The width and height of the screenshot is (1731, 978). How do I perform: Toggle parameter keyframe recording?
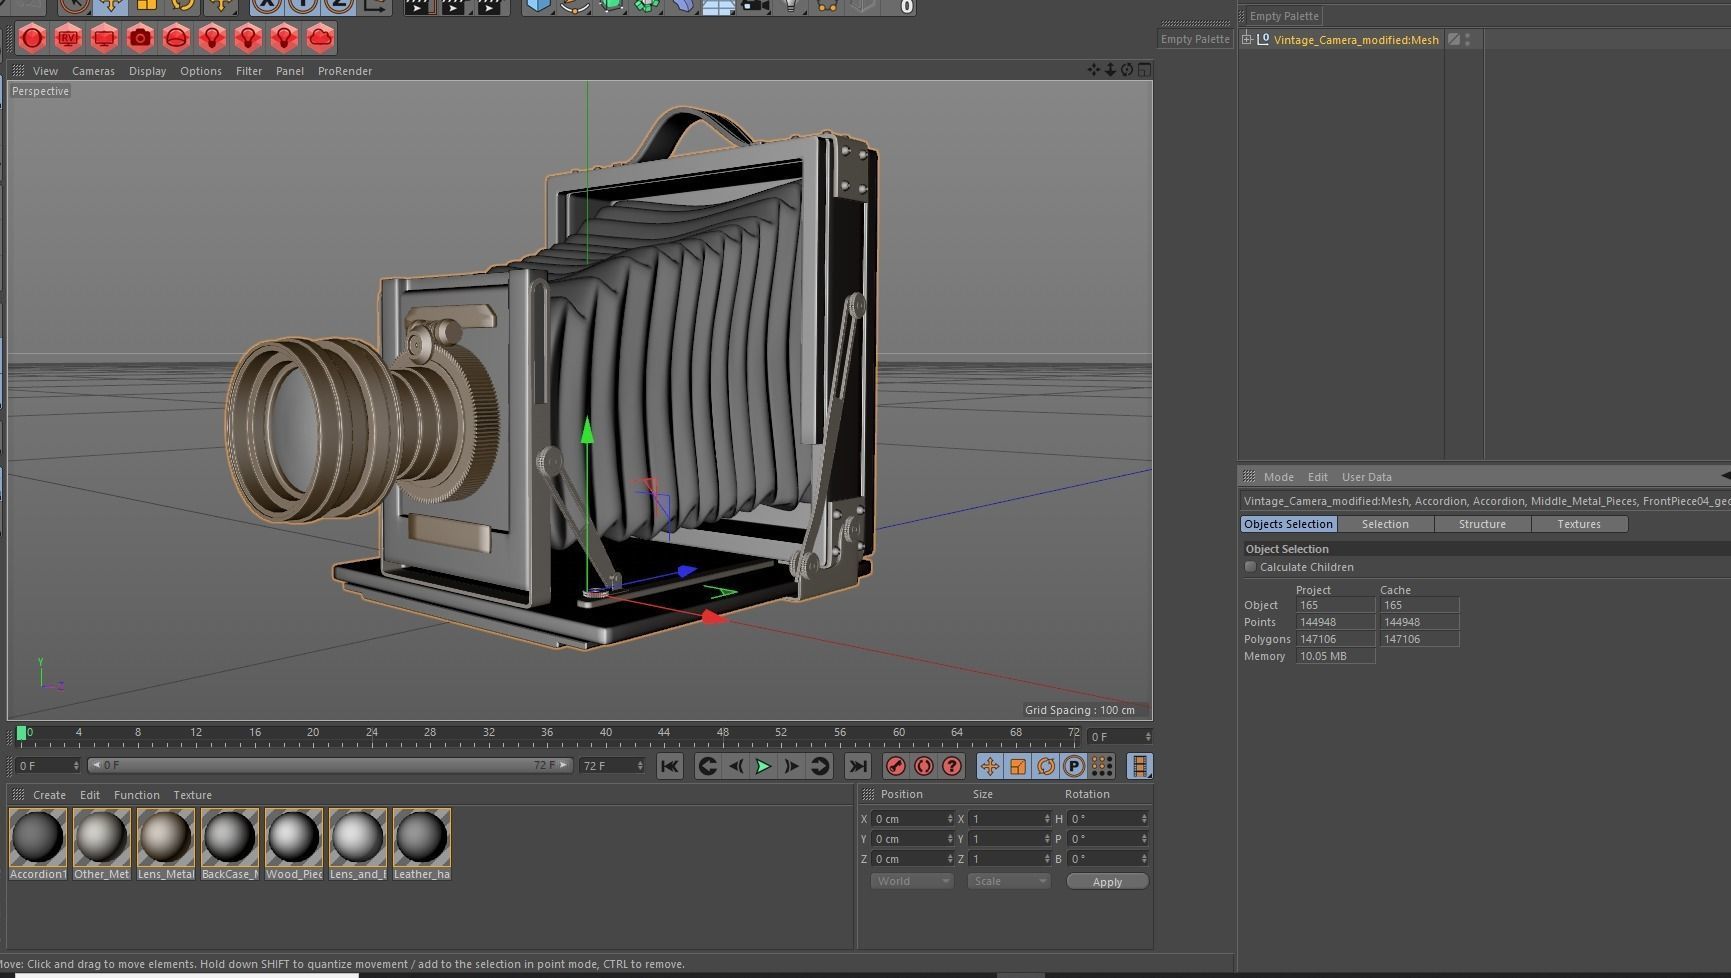1073,766
